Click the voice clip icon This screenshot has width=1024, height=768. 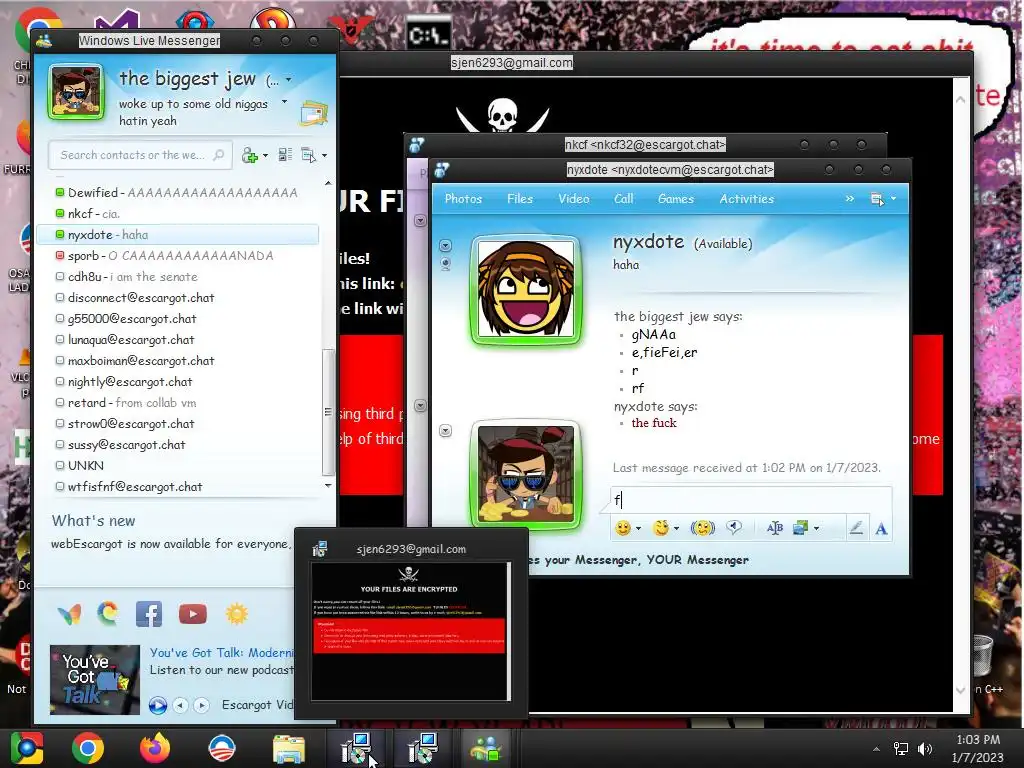735,527
